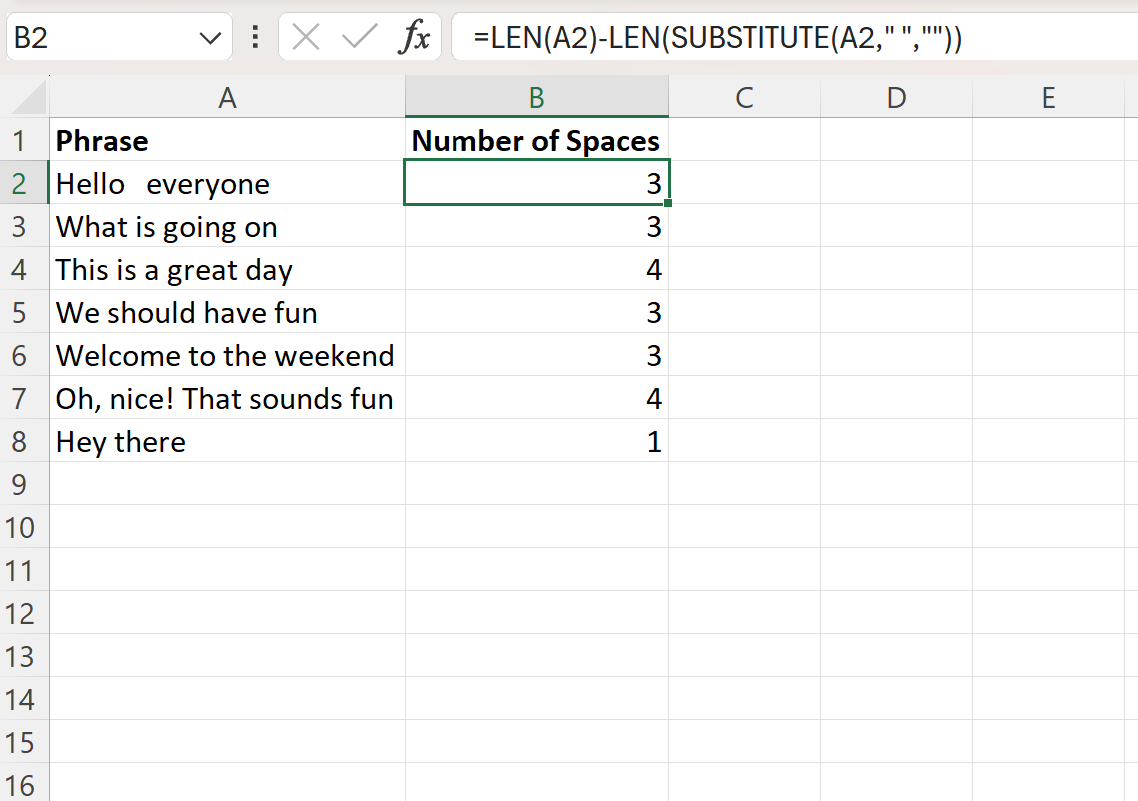1138x801 pixels.
Task: Select column B header
Action: (x=536, y=97)
